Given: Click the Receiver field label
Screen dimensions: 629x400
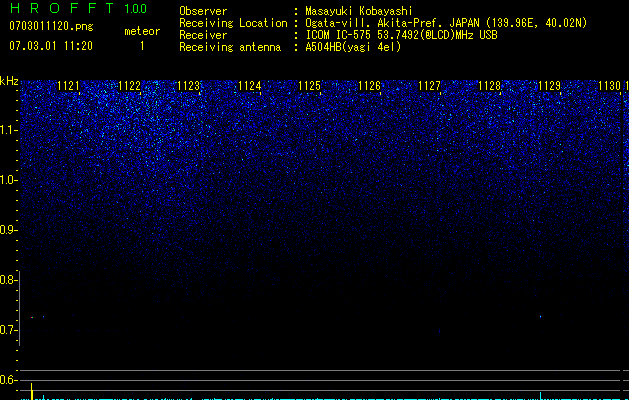Looking at the screenshot, I should 203,35.
